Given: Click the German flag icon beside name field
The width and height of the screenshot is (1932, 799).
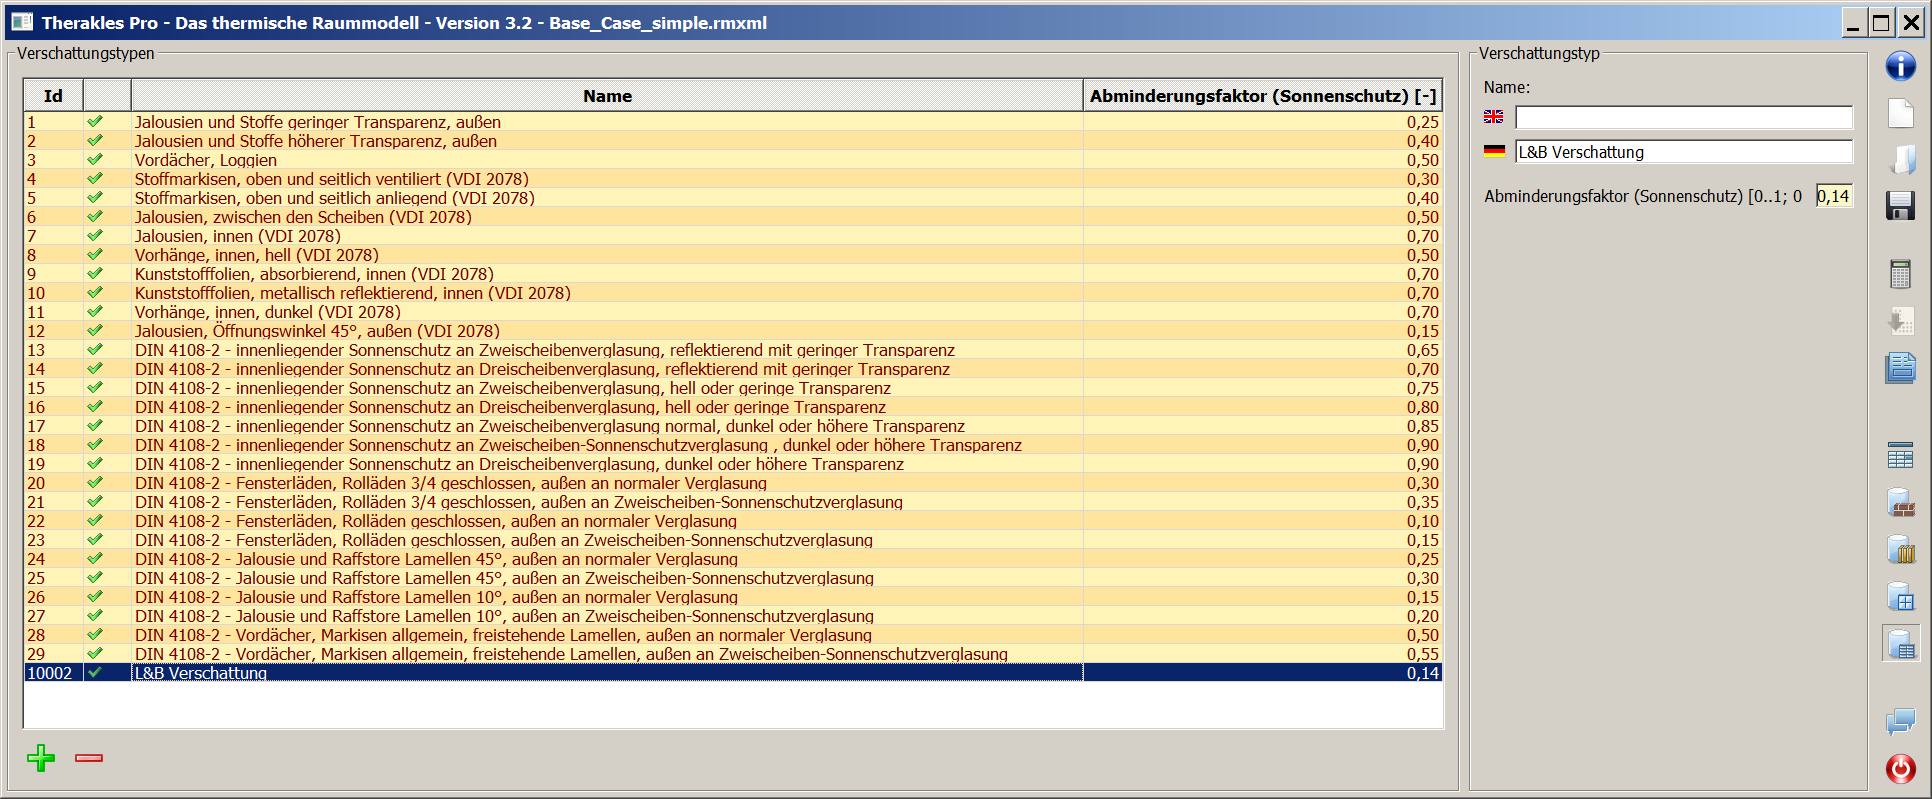Looking at the screenshot, I should coord(1494,151).
